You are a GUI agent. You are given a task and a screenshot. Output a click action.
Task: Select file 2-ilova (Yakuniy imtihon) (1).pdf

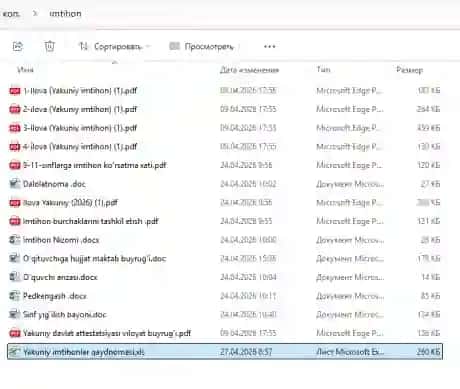click(80, 109)
